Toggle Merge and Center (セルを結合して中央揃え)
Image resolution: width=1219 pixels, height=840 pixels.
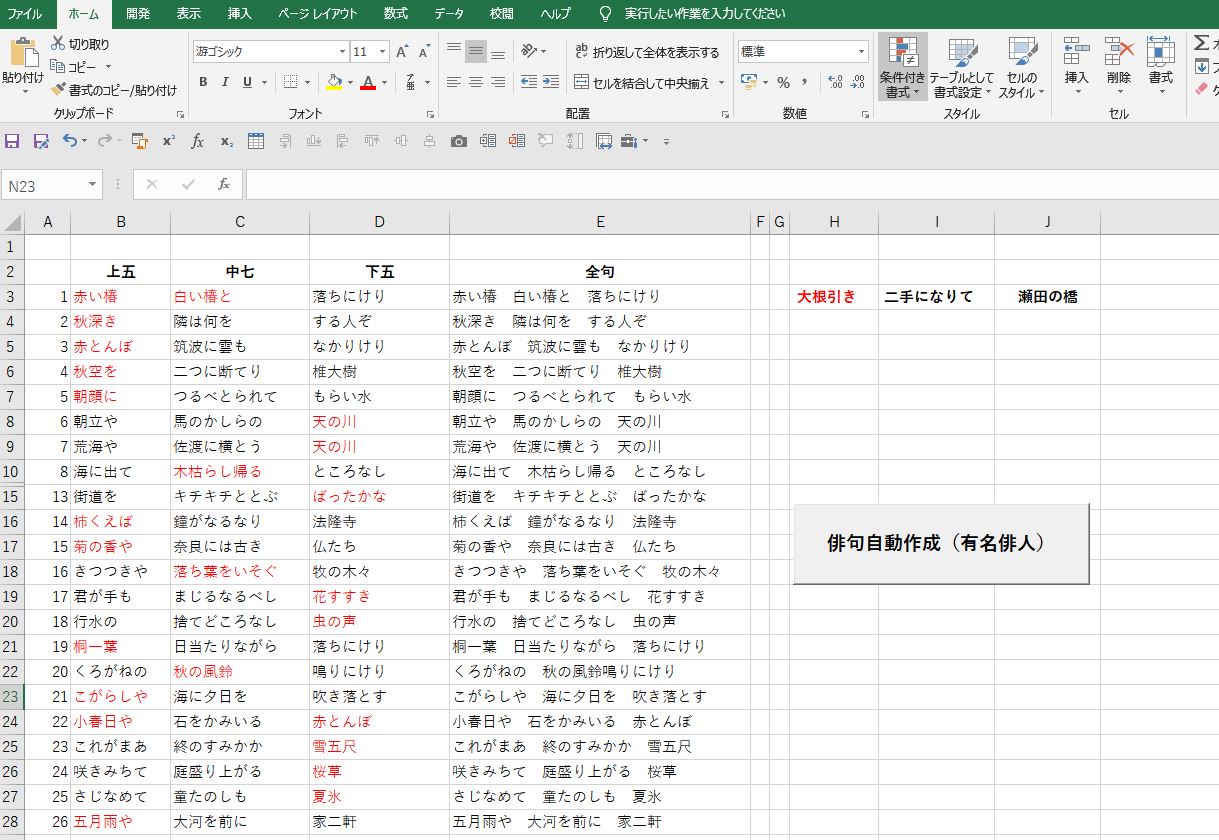649,83
